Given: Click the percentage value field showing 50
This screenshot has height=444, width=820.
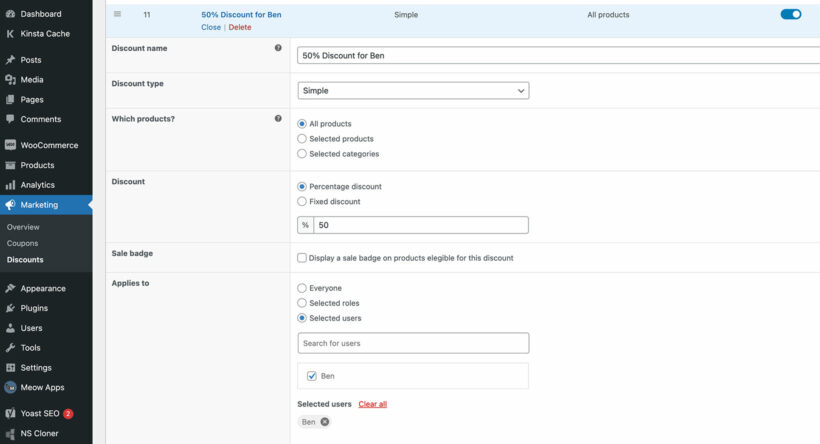Looking at the screenshot, I should (x=421, y=225).
